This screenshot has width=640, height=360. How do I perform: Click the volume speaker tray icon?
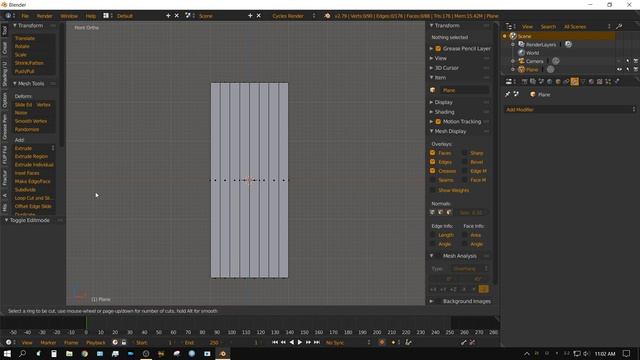tap(586, 353)
